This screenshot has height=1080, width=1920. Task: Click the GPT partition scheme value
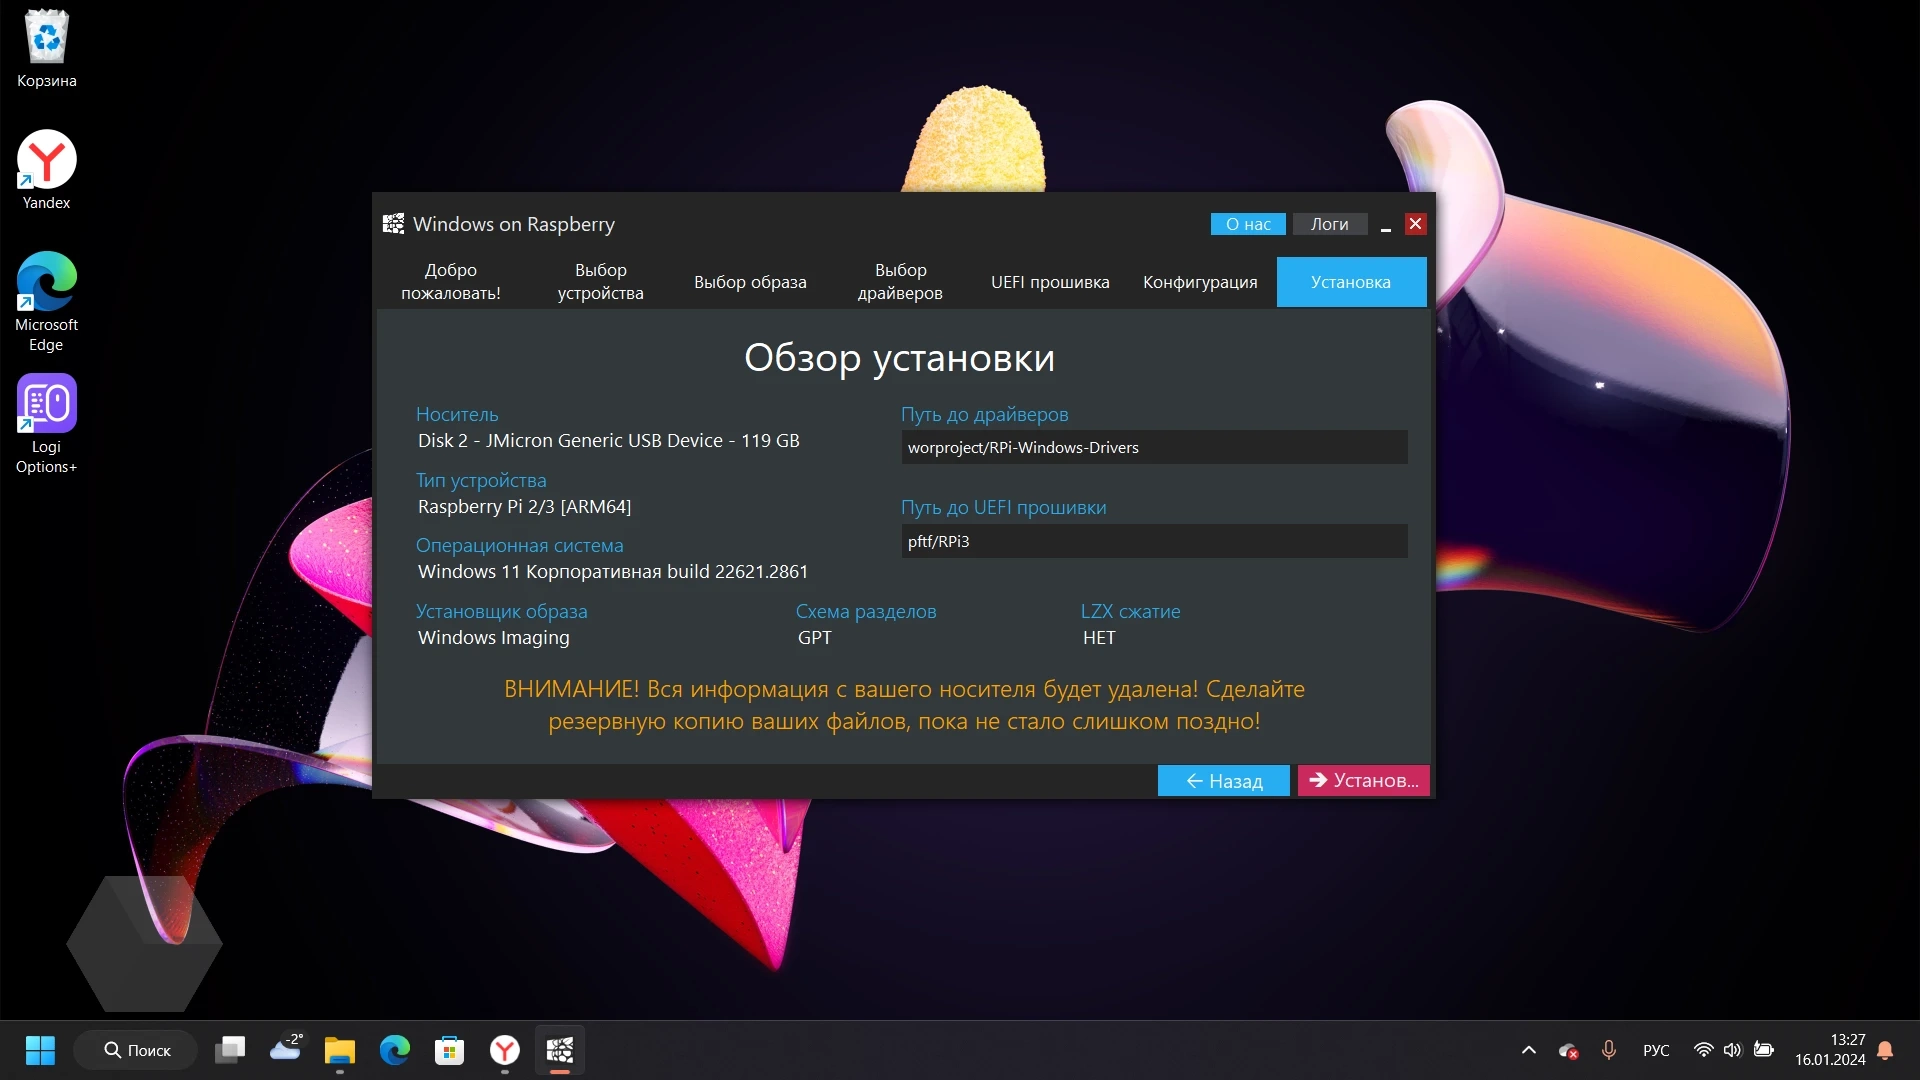pos(814,638)
